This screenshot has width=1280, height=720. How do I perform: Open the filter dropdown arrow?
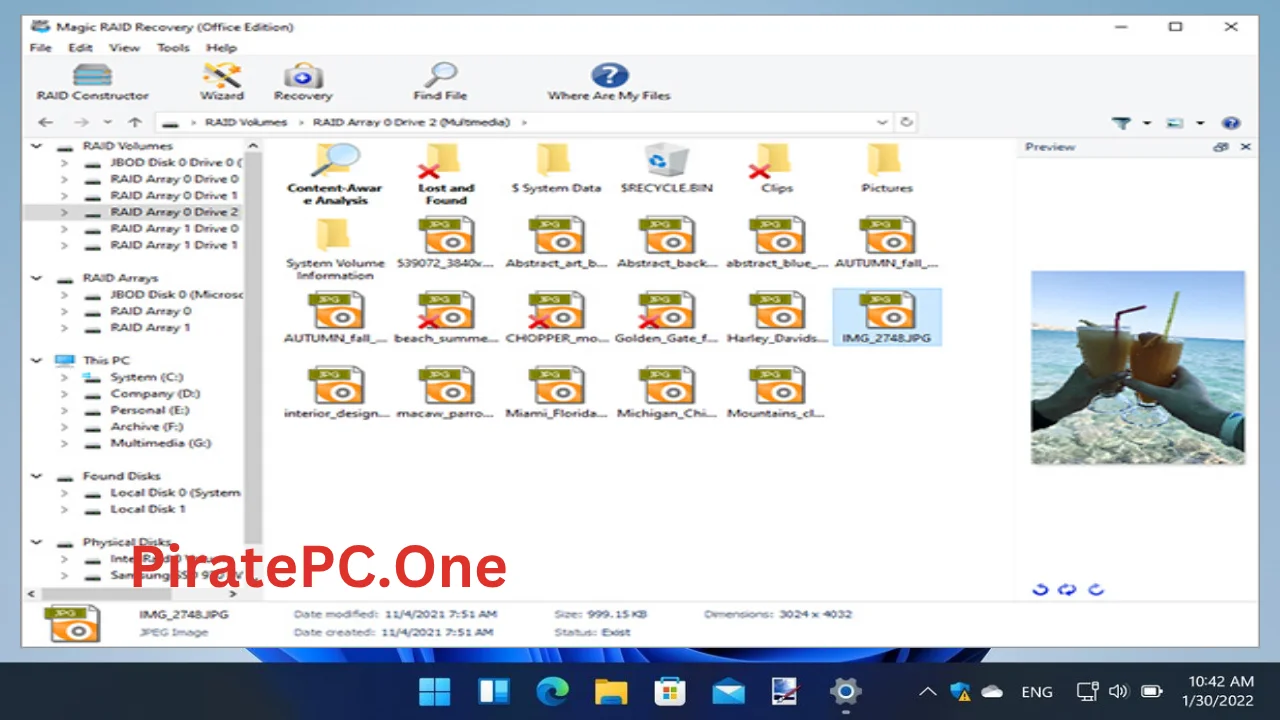coord(1146,123)
